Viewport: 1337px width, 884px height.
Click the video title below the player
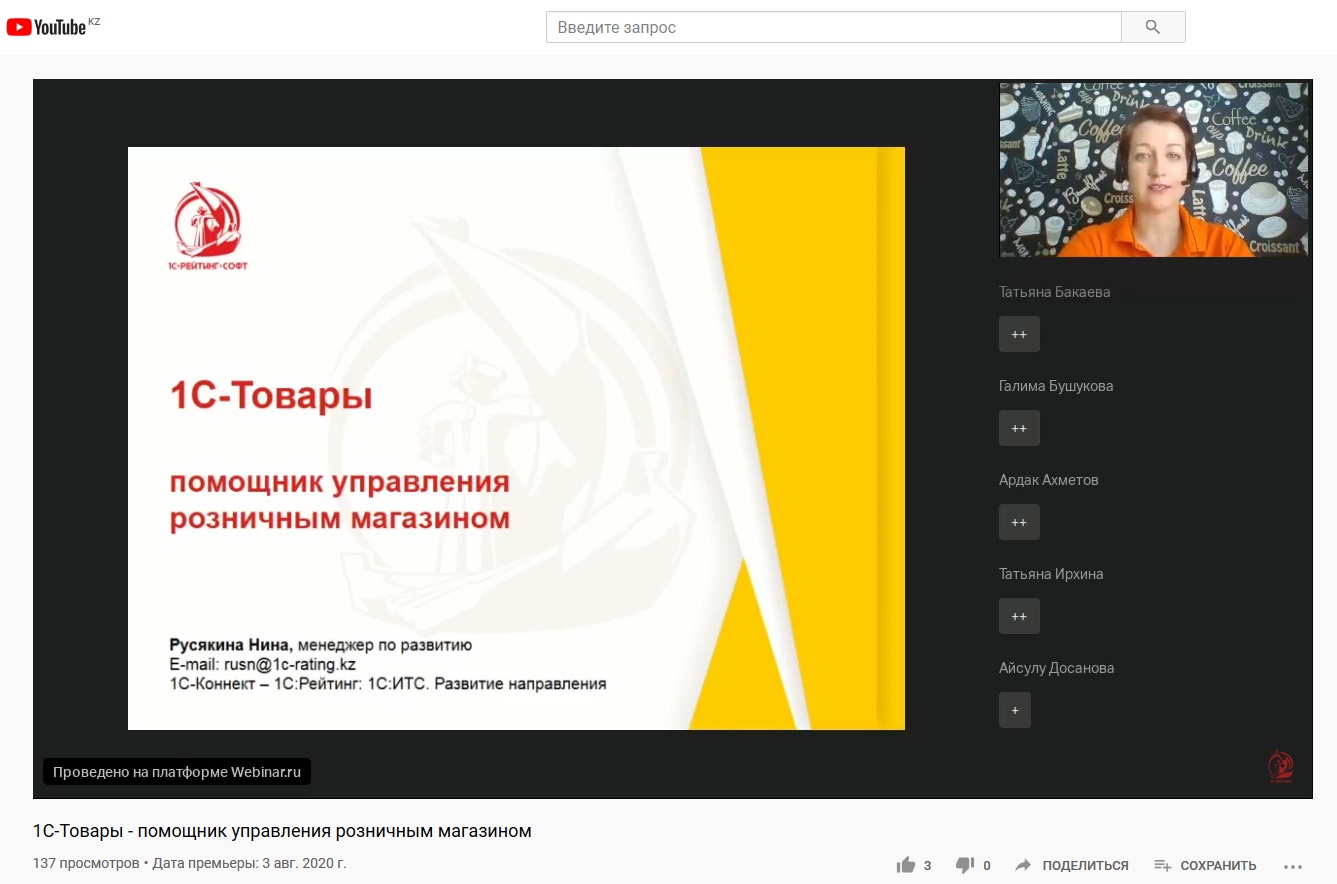point(282,831)
